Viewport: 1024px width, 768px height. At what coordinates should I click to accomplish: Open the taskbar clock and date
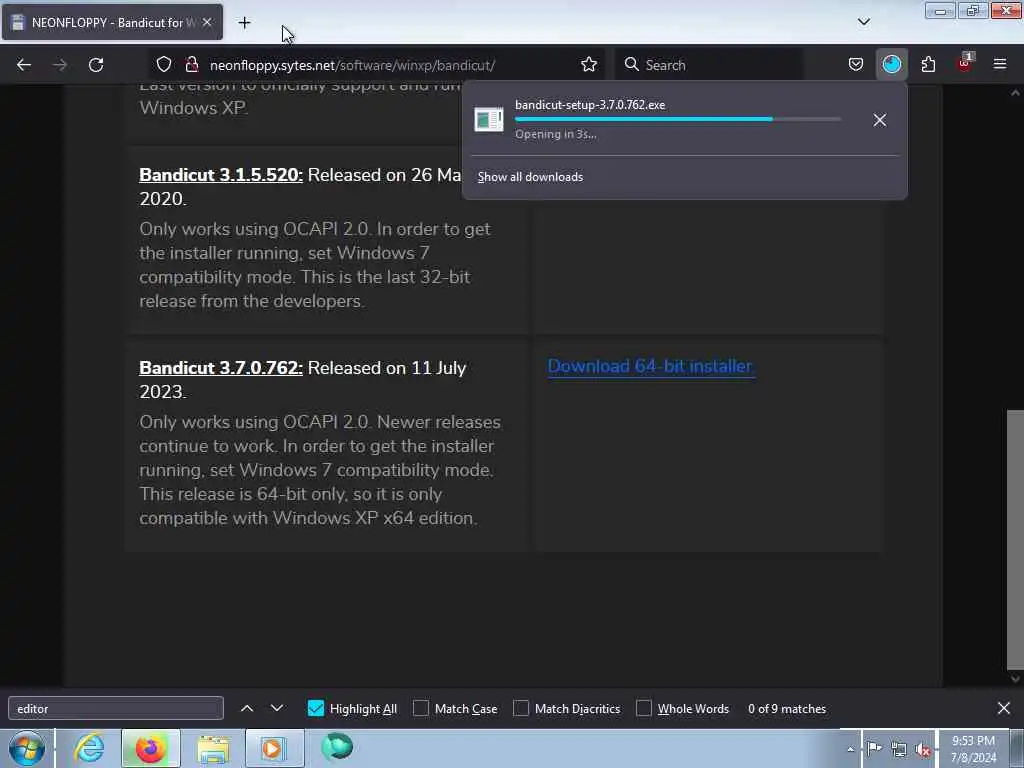(x=973, y=750)
